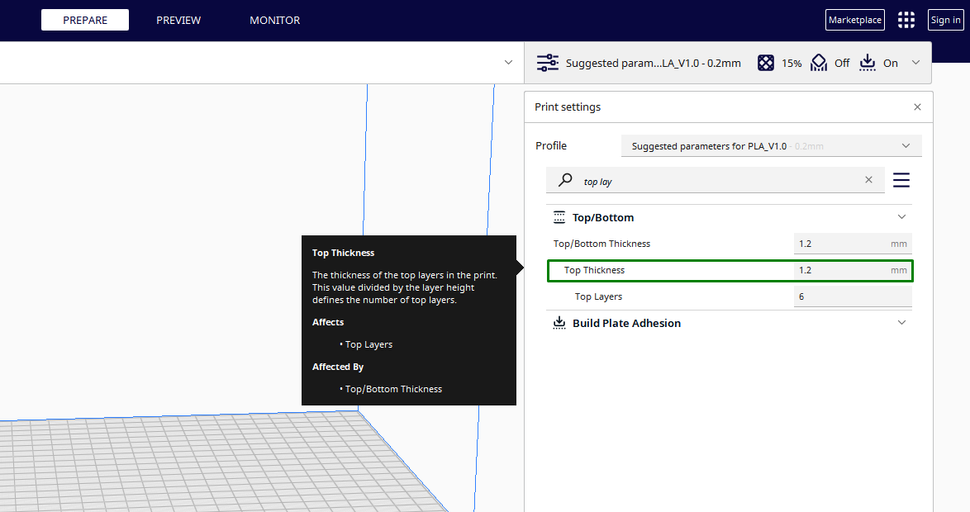Switch to the PREVIEW tab
The width and height of the screenshot is (970, 512).
(x=178, y=20)
